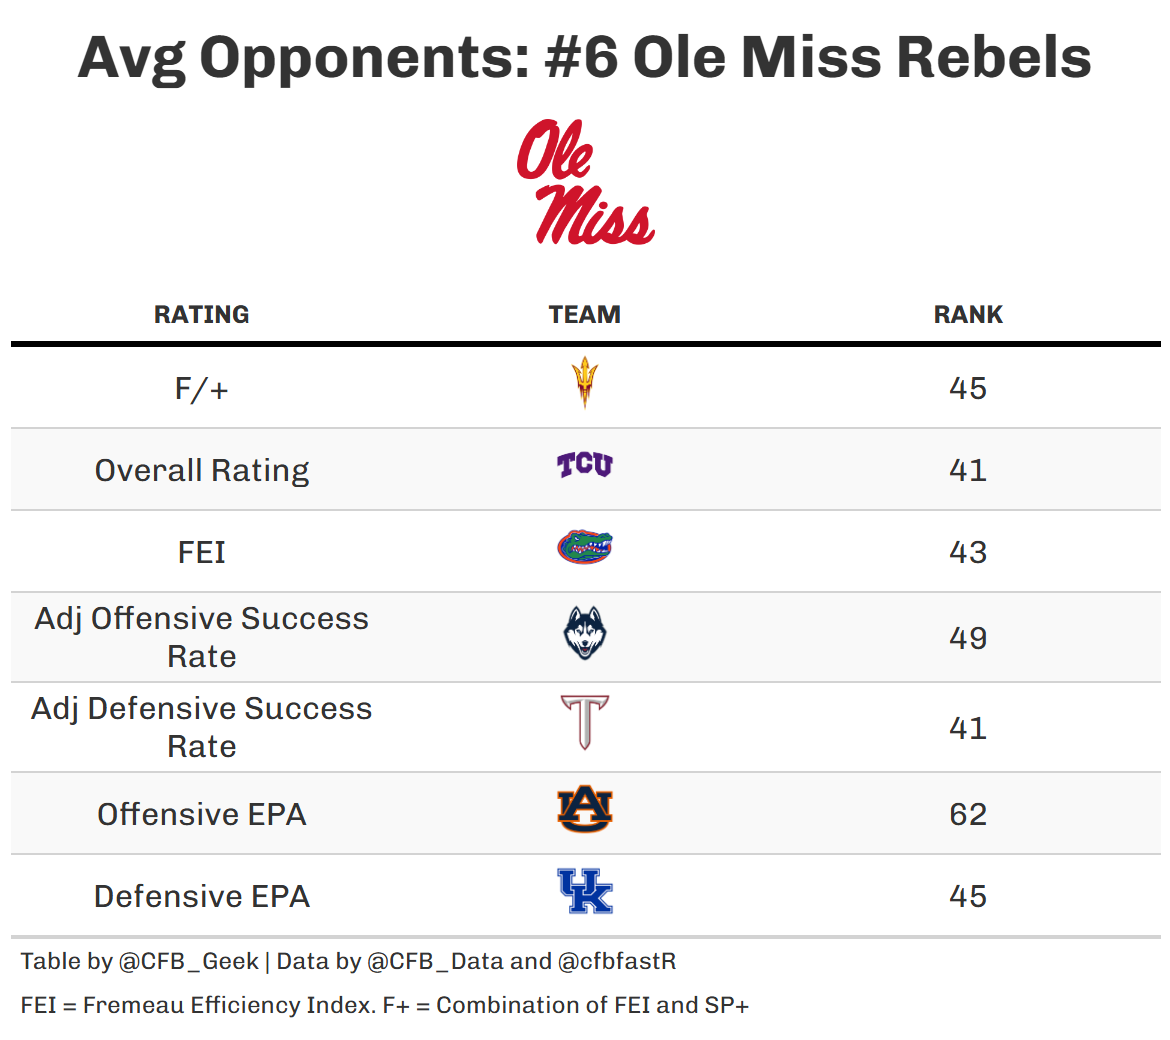Click the TEAM column header

[585, 314]
